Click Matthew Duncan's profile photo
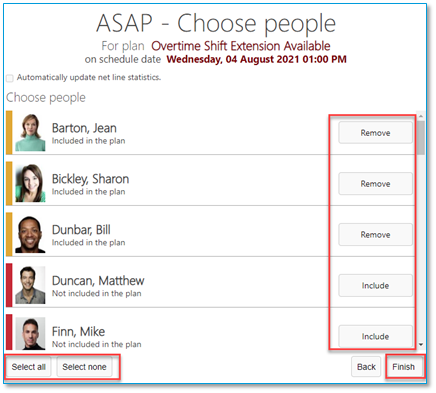Image resolution: width=436 pixels, height=393 pixels. pyautogui.click(x=30, y=285)
